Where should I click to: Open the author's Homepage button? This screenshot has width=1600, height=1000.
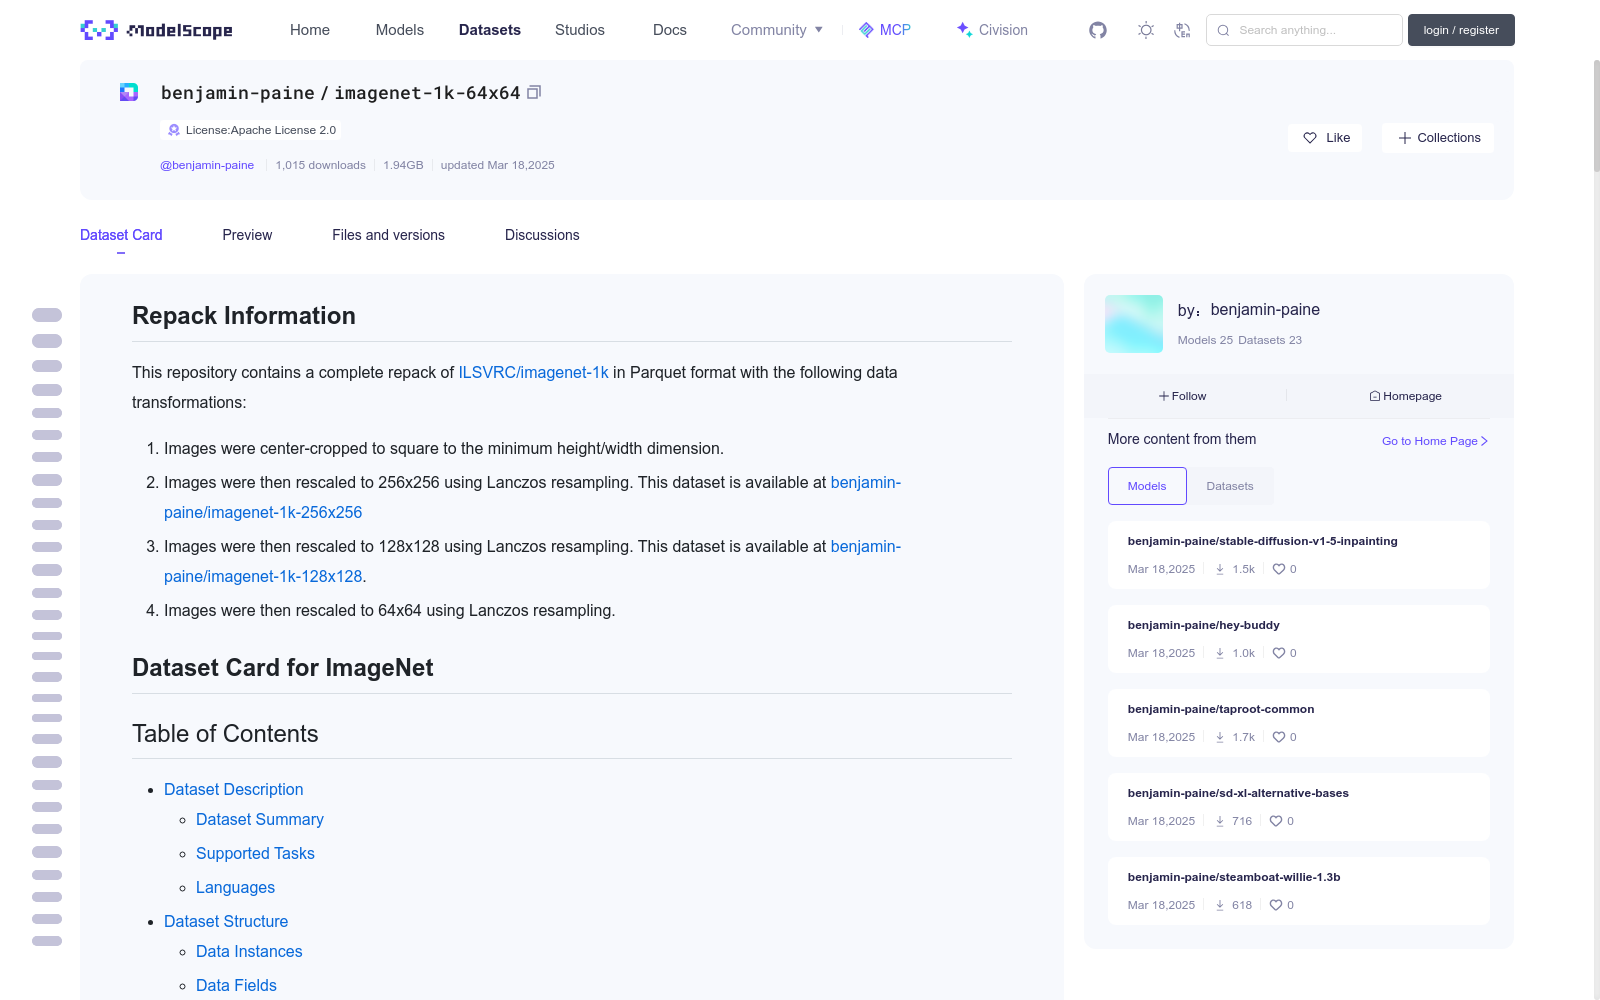[1405, 396]
